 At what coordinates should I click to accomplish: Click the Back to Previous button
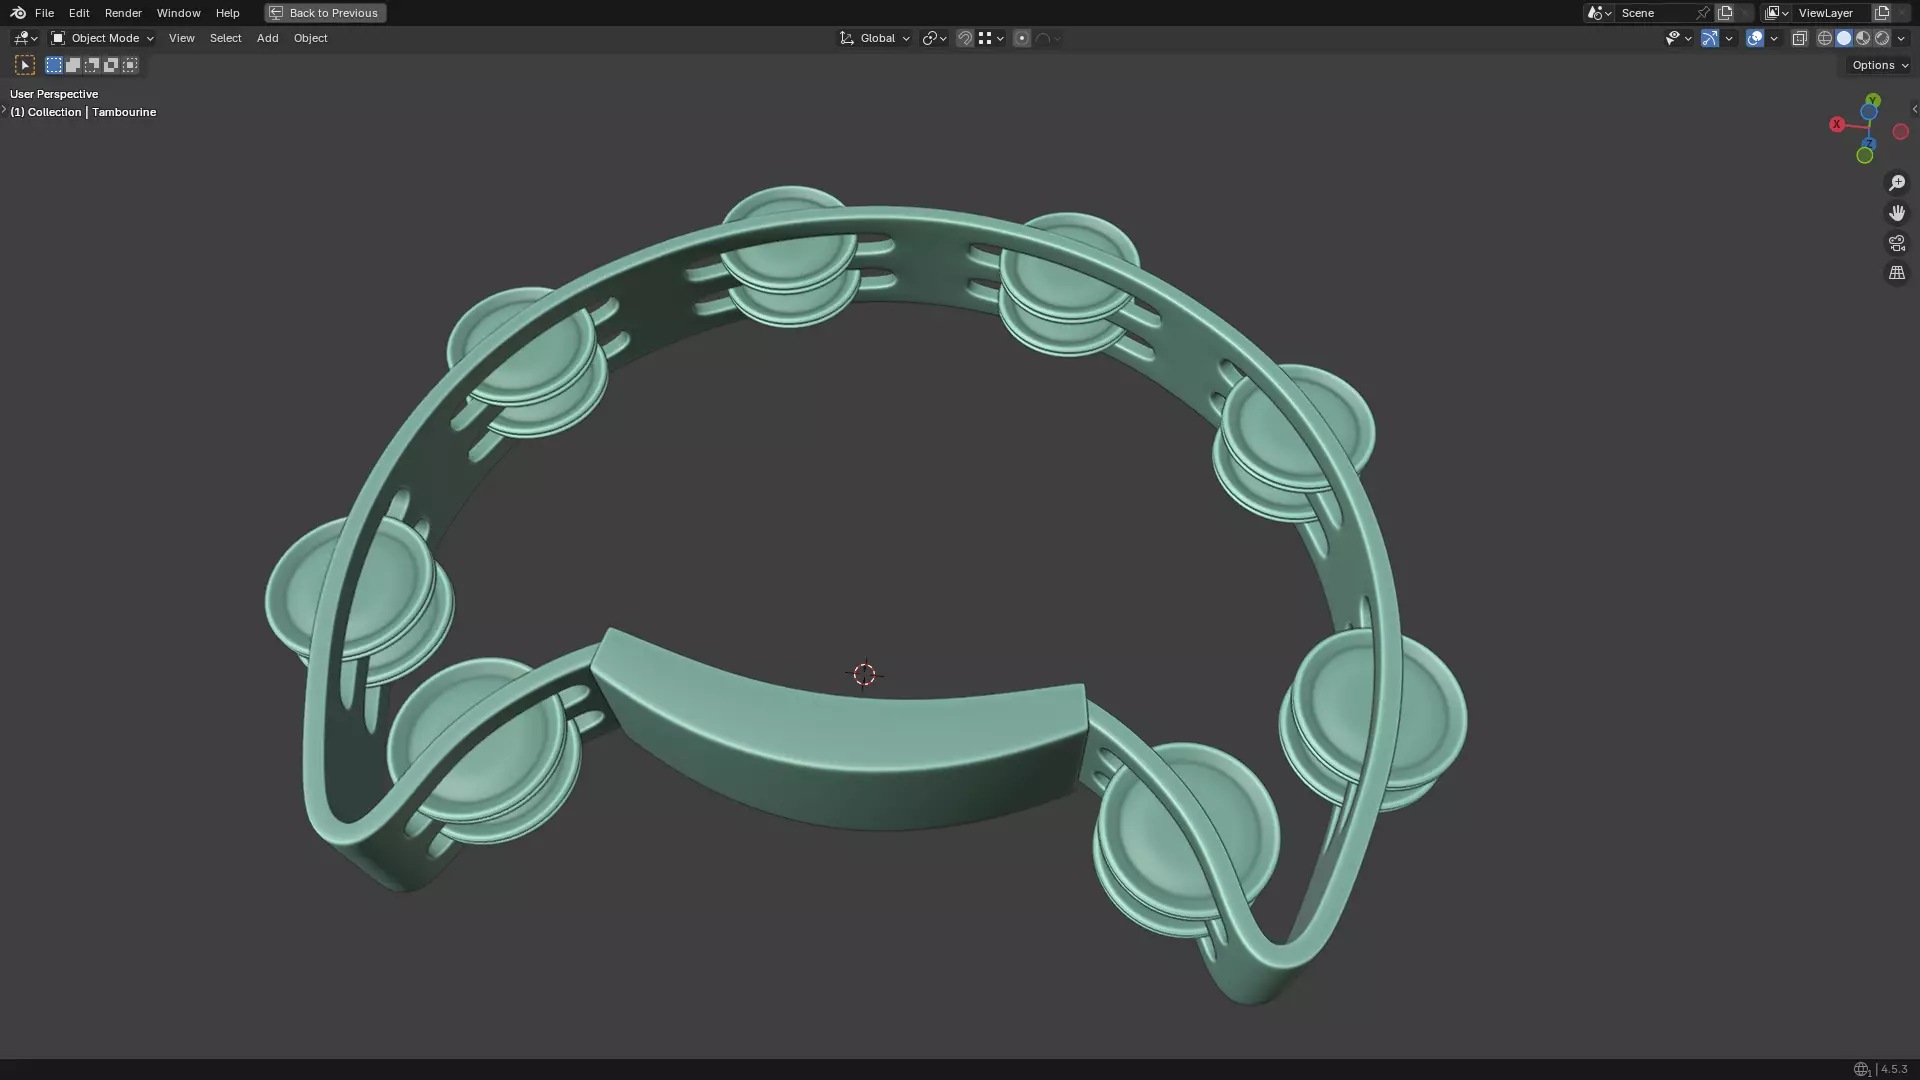(x=325, y=13)
